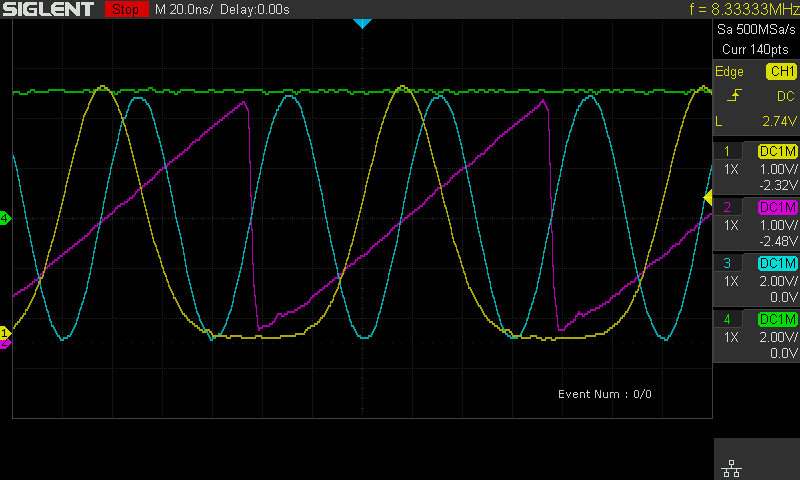The width and height of the screenshot is (800, 480).
Task: Select the Delay:0.00s readout
Action: (255, 9)
